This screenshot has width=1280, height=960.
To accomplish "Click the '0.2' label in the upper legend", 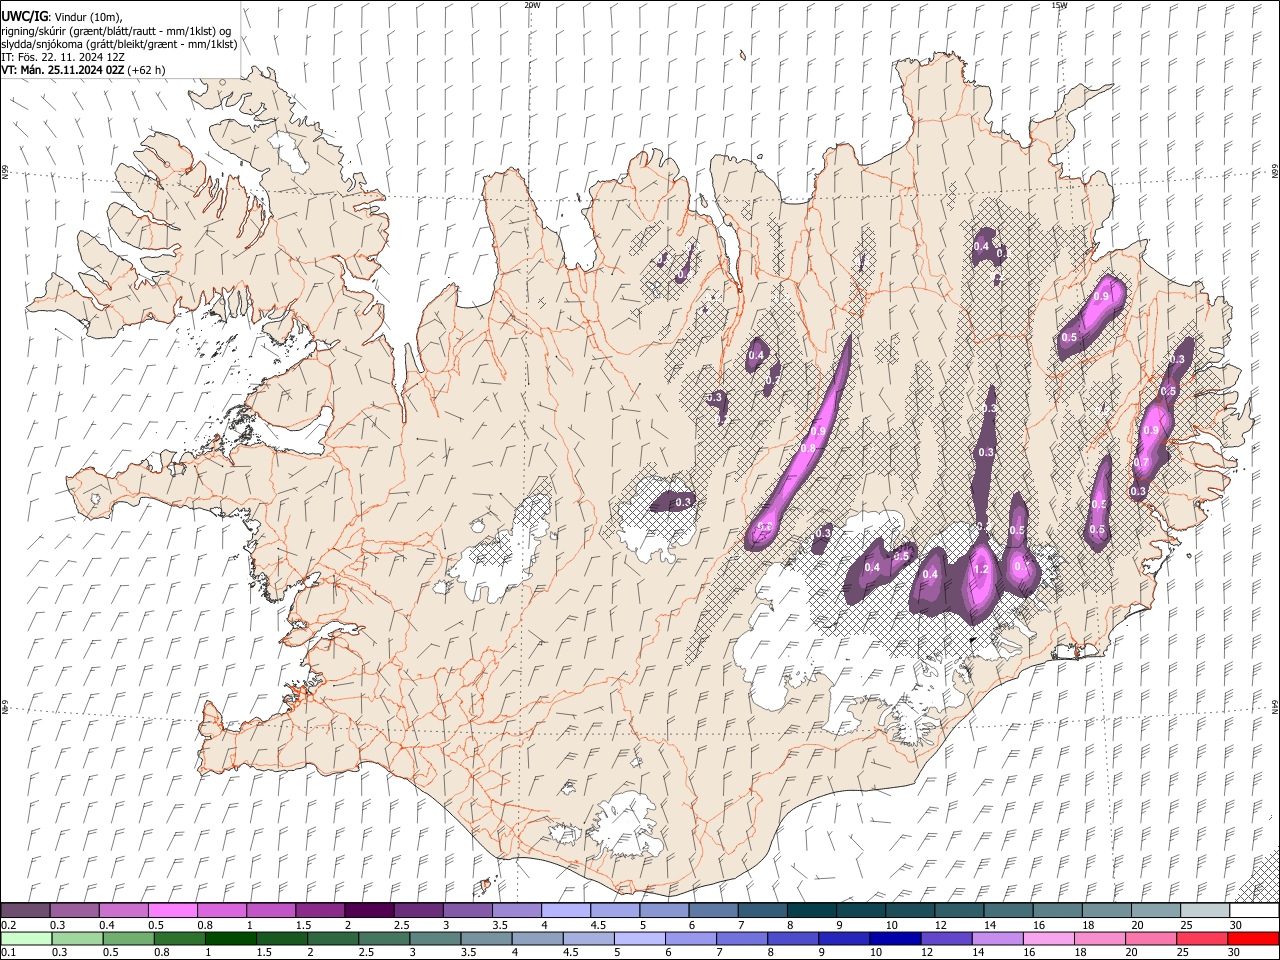I will 8,925.
